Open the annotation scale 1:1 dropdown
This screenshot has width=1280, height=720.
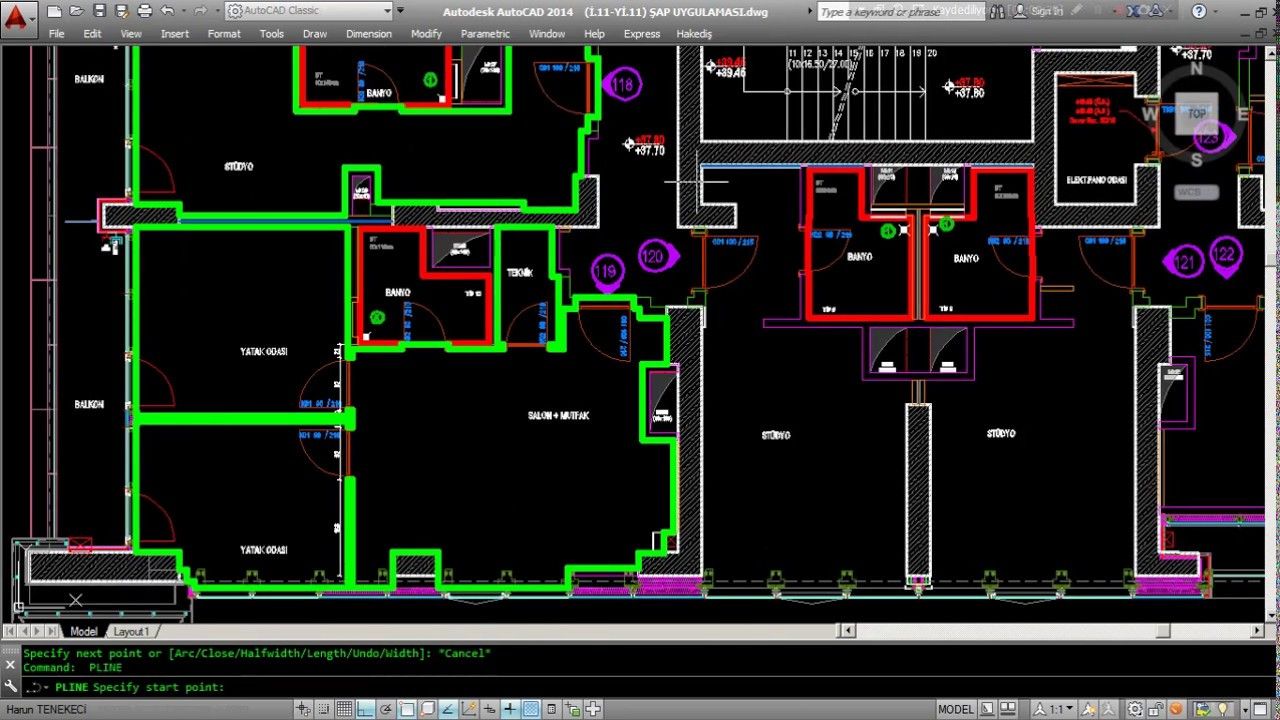click(1057, 709)
